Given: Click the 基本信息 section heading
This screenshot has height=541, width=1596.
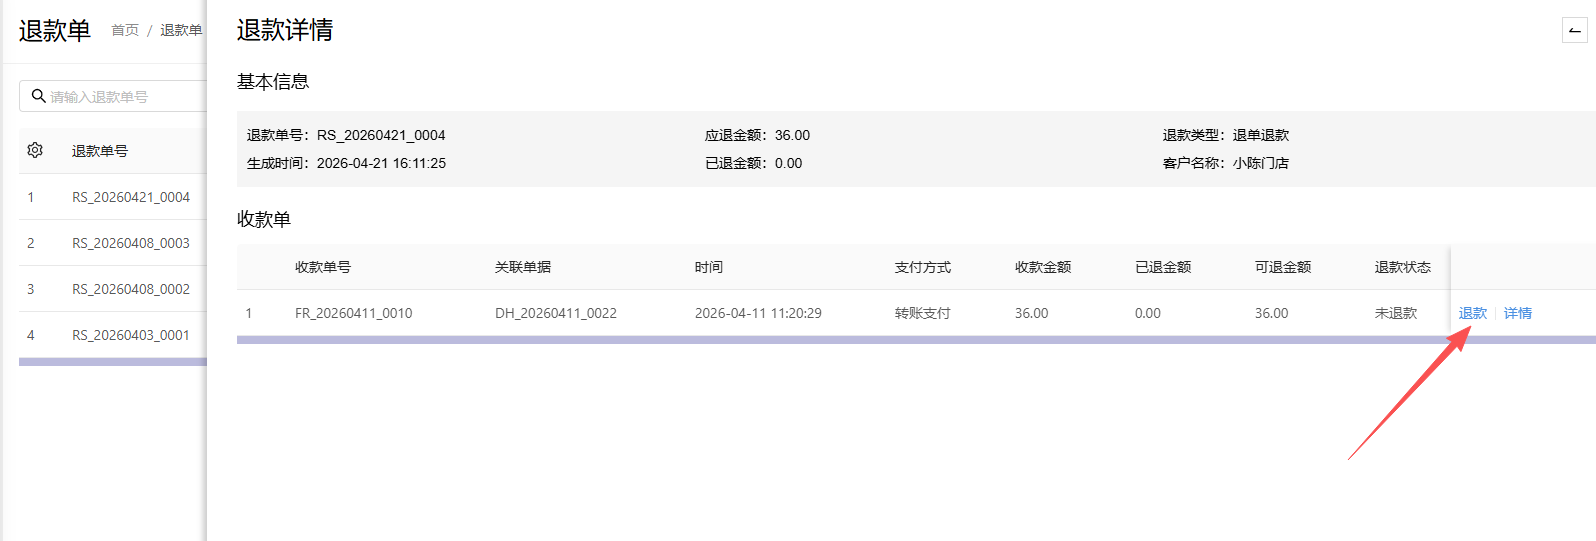Looking at the screenshot, I should tap(273, 82).
